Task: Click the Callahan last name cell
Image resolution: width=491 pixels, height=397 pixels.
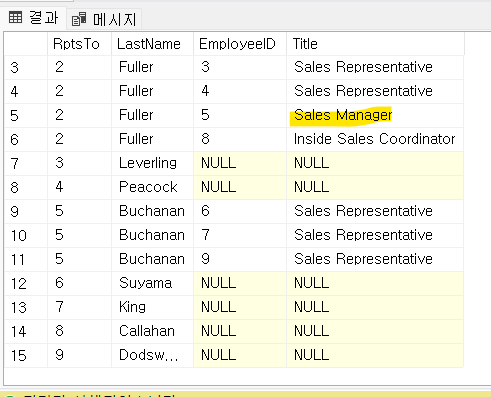Action: tap(153, 331)
